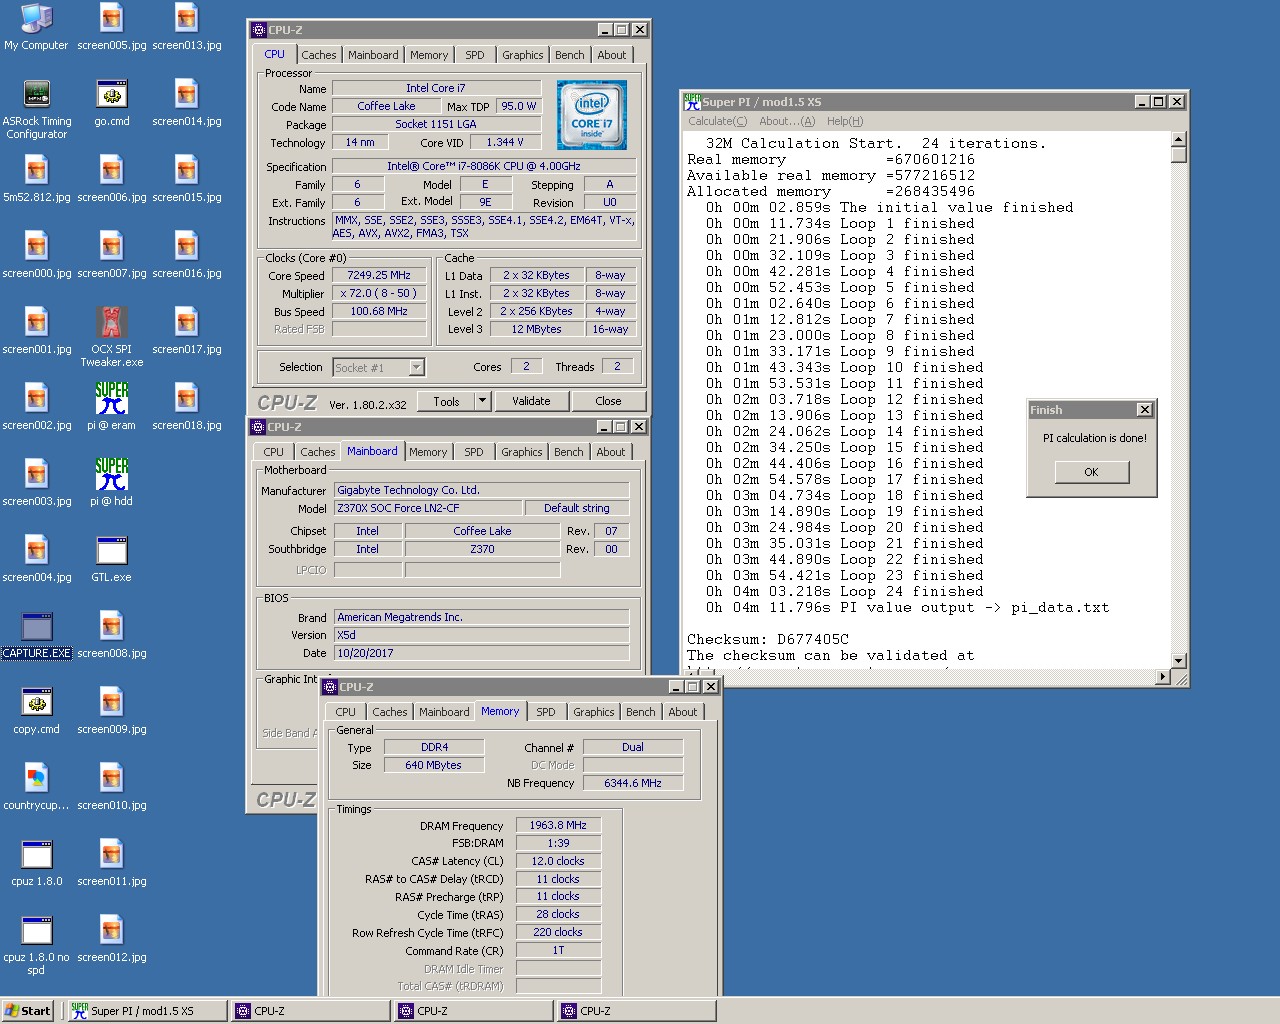Click the BIOS date 10/20/2017 field

pyautogui.click(x=481, y=653)
